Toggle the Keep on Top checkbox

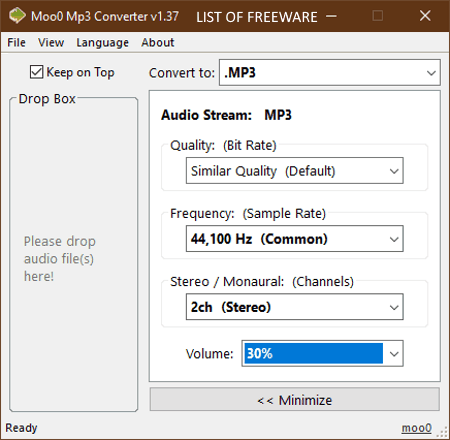pyautogui.click(x=36, y=72)
